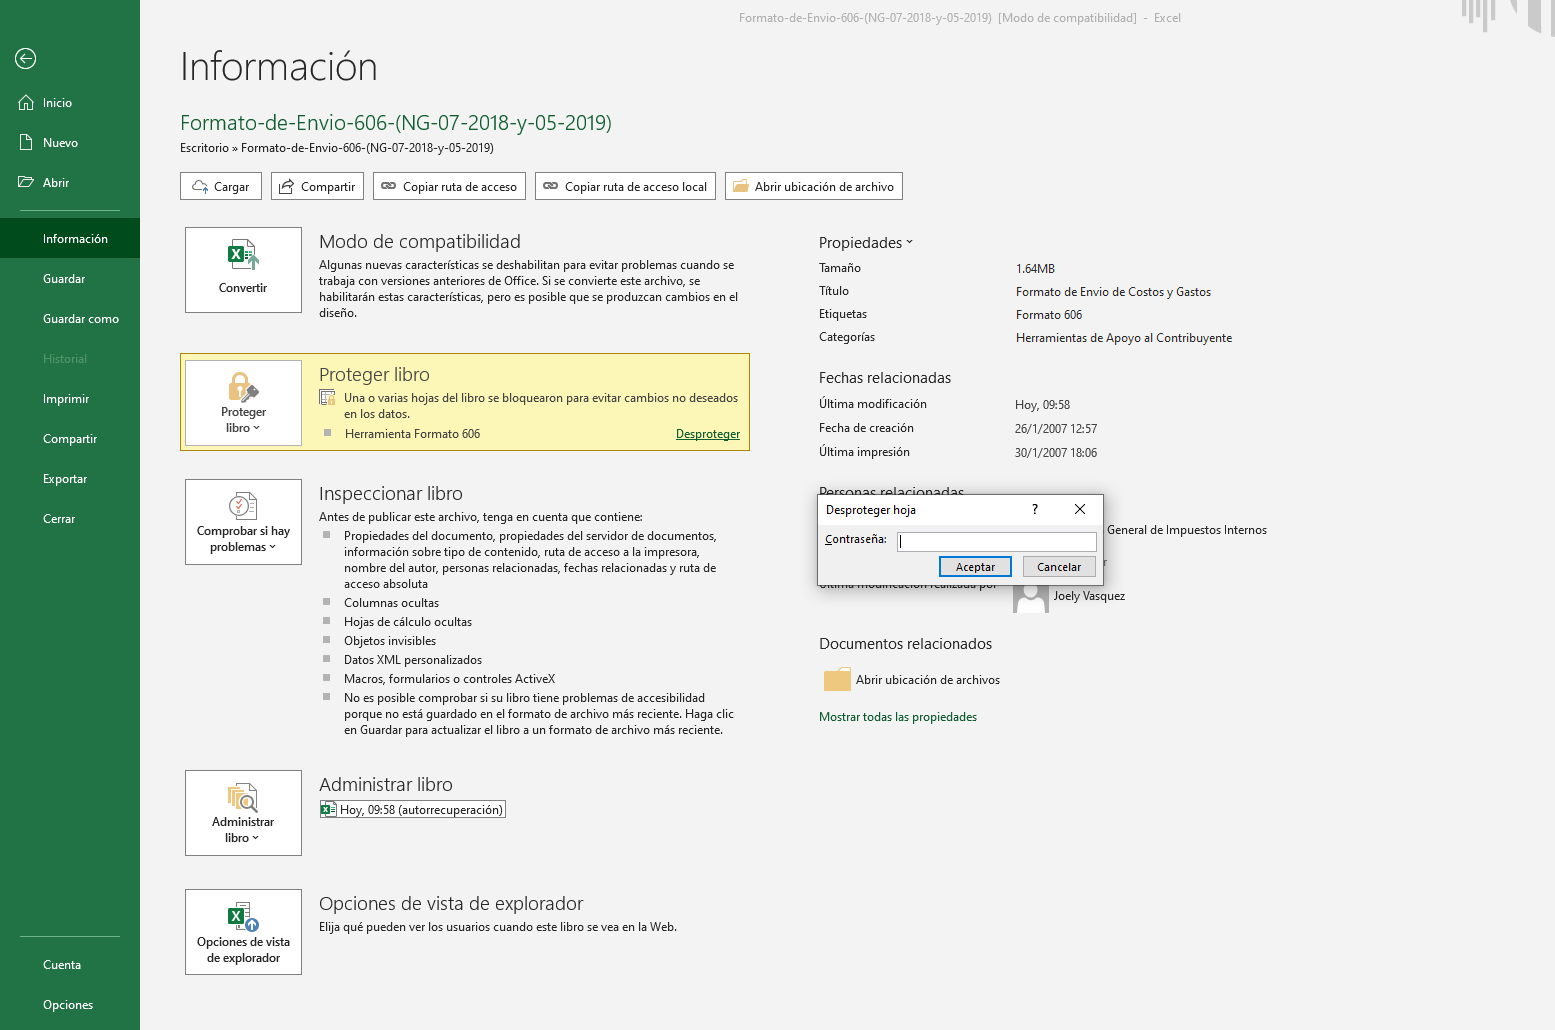The width and height of the screenshot is (1555, 1030).
Task: Close the Desproteger hoja dialog
Action: [x=1080, y=509]
